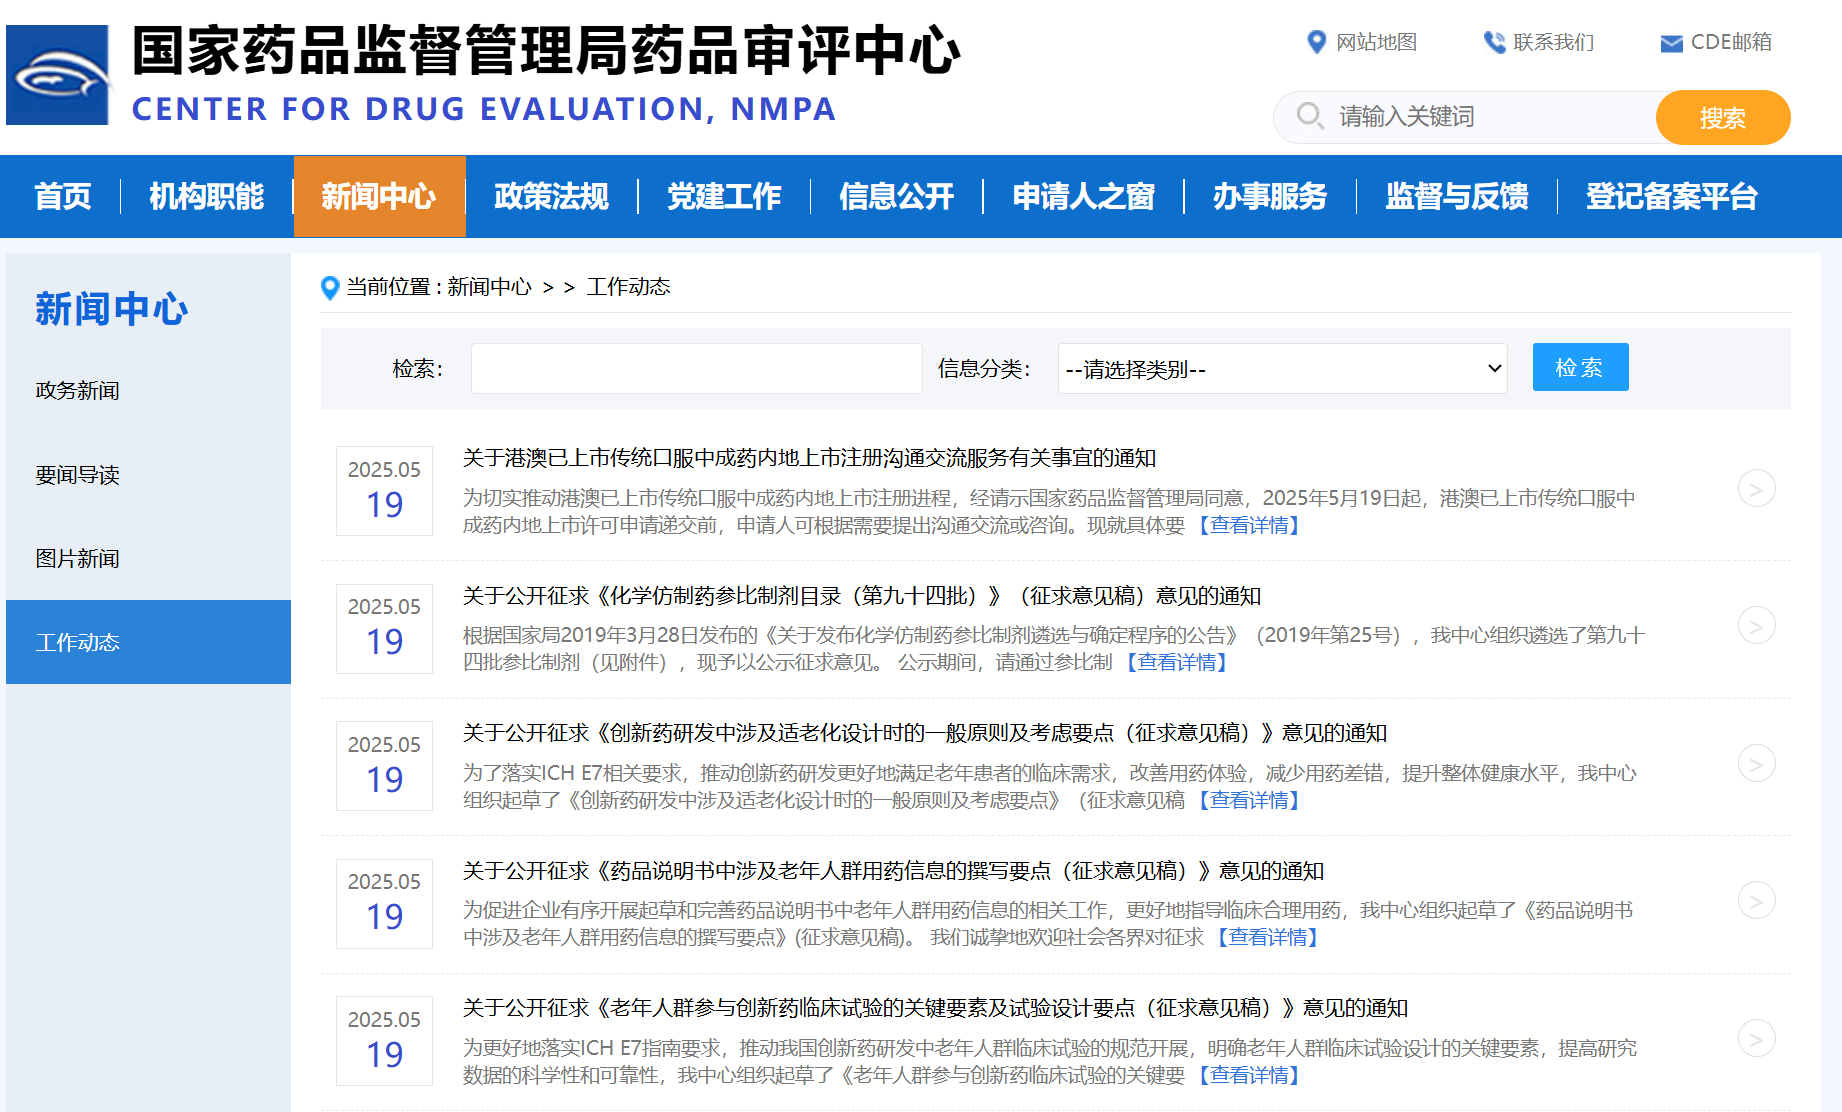This screenshot has height=1112, width=1842.
Task: Open 首页 in the navigation bar
Action: pyautogui.click(x=63, y=196)
